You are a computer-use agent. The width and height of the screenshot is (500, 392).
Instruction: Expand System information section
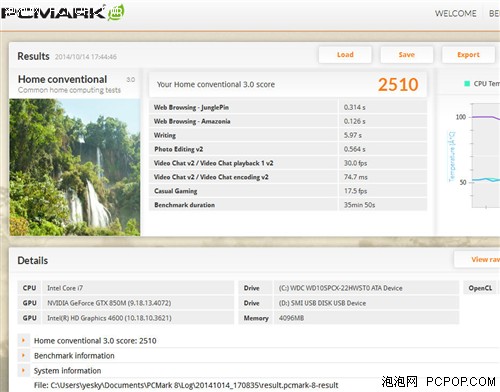[x=23, y=370]
